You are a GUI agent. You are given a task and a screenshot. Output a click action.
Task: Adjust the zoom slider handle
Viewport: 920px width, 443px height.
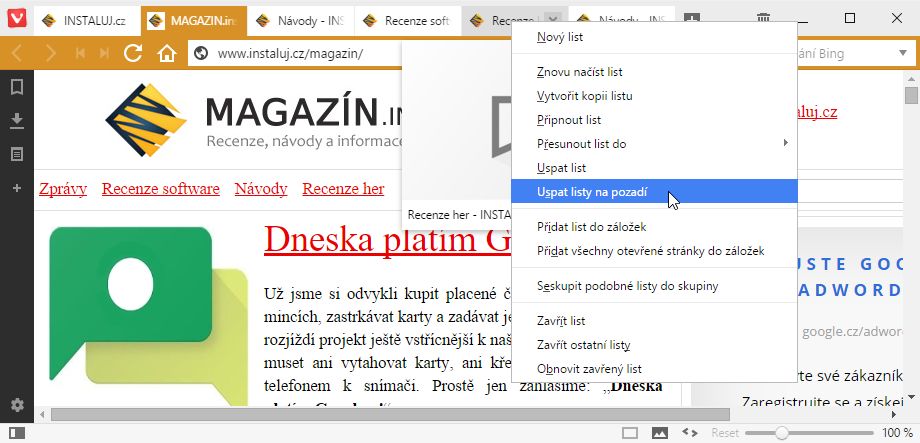[x=781, y=433]
